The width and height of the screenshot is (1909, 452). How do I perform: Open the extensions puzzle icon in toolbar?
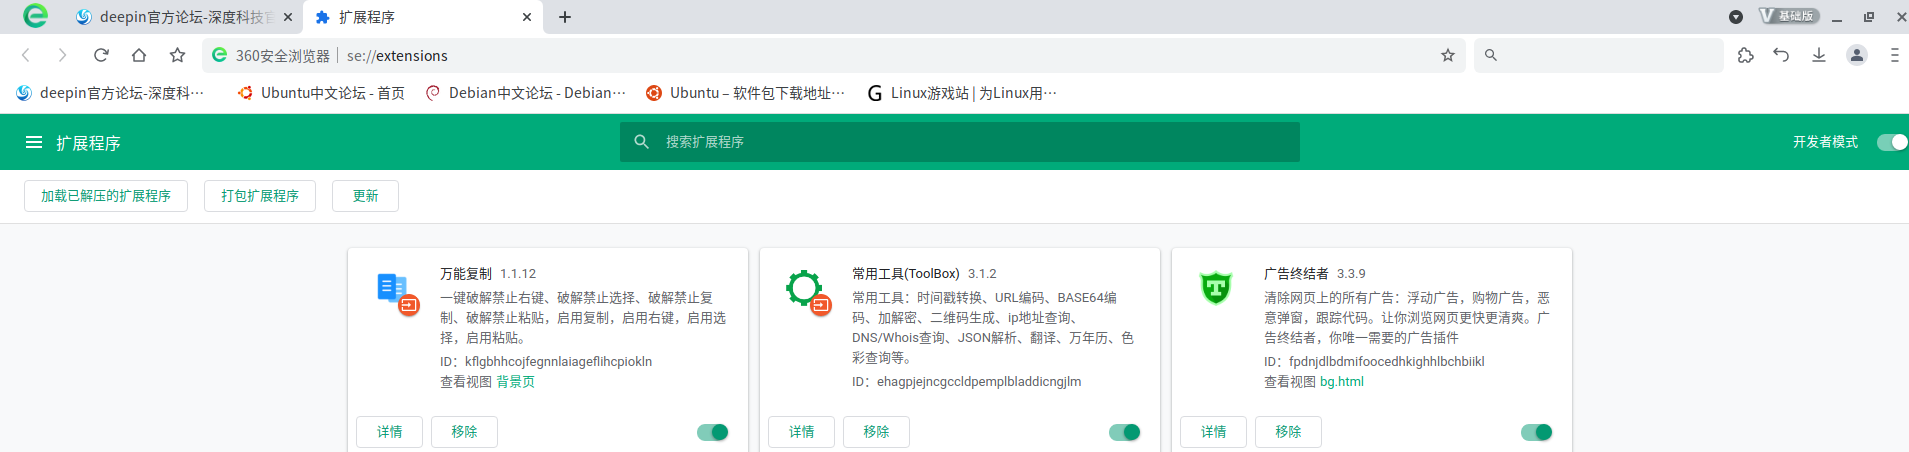(x=1746, y=55)
